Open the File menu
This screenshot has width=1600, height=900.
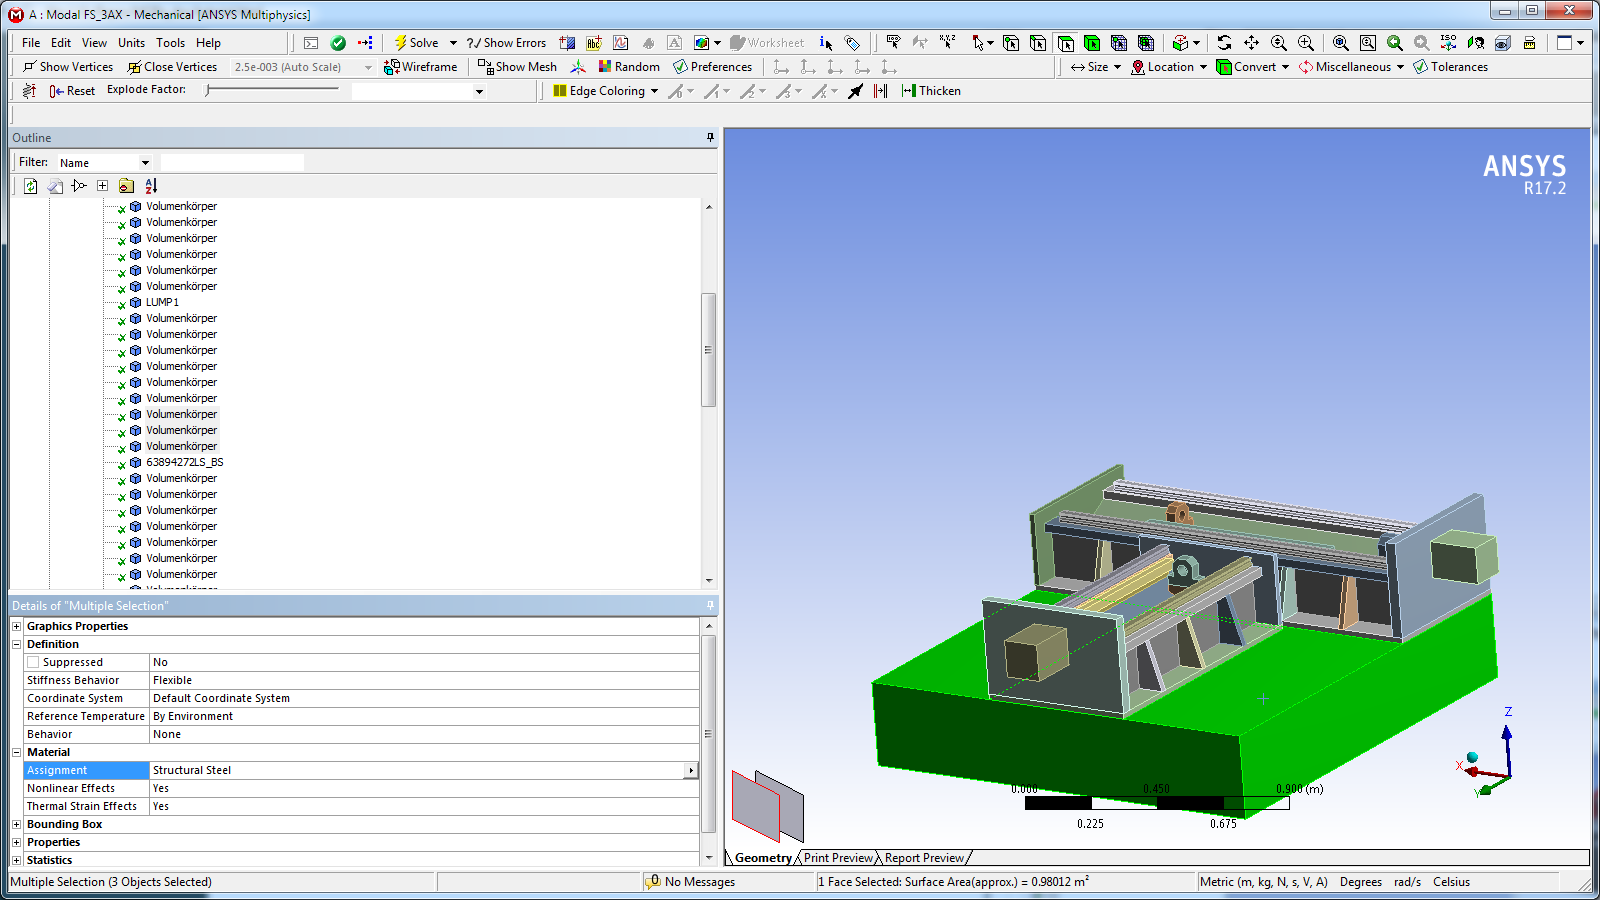click(31, 43)
